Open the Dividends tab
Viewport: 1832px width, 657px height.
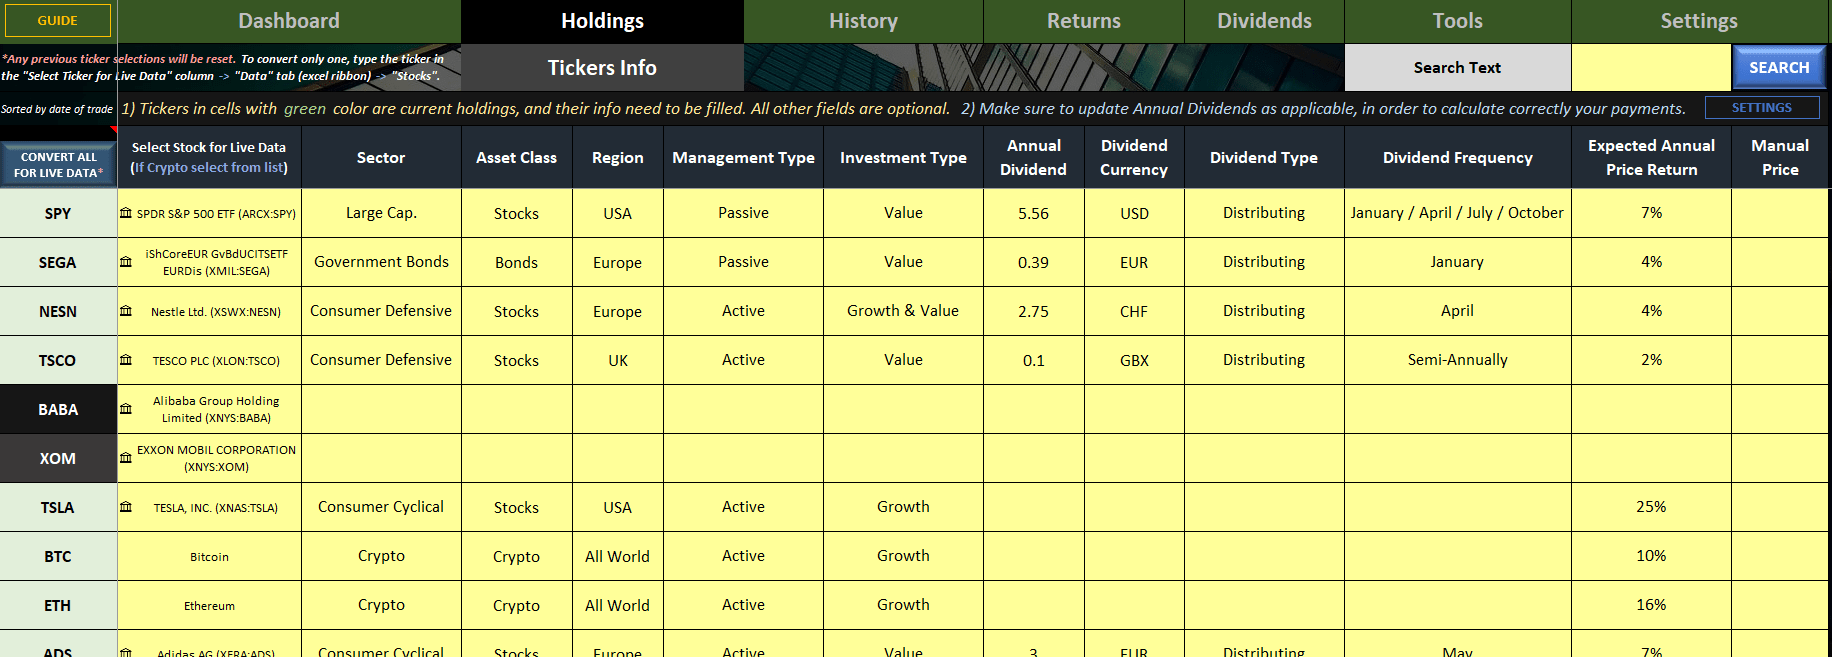tap(1264, 21)
